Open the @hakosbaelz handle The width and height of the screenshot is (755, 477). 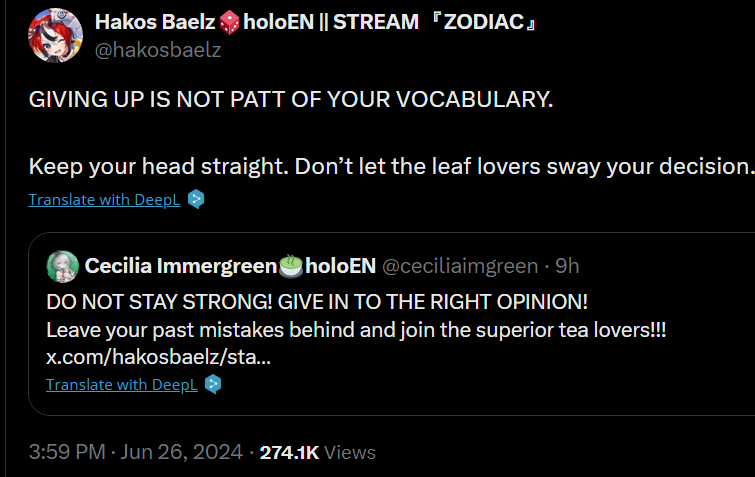point(158,50)
